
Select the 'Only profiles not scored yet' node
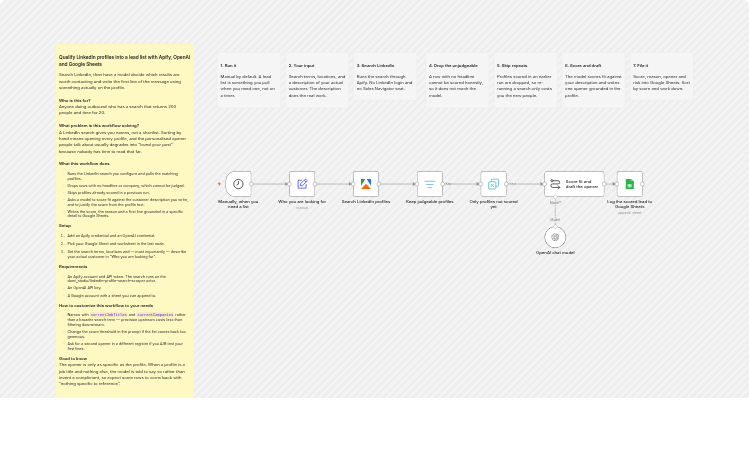(x=493, y=184)
